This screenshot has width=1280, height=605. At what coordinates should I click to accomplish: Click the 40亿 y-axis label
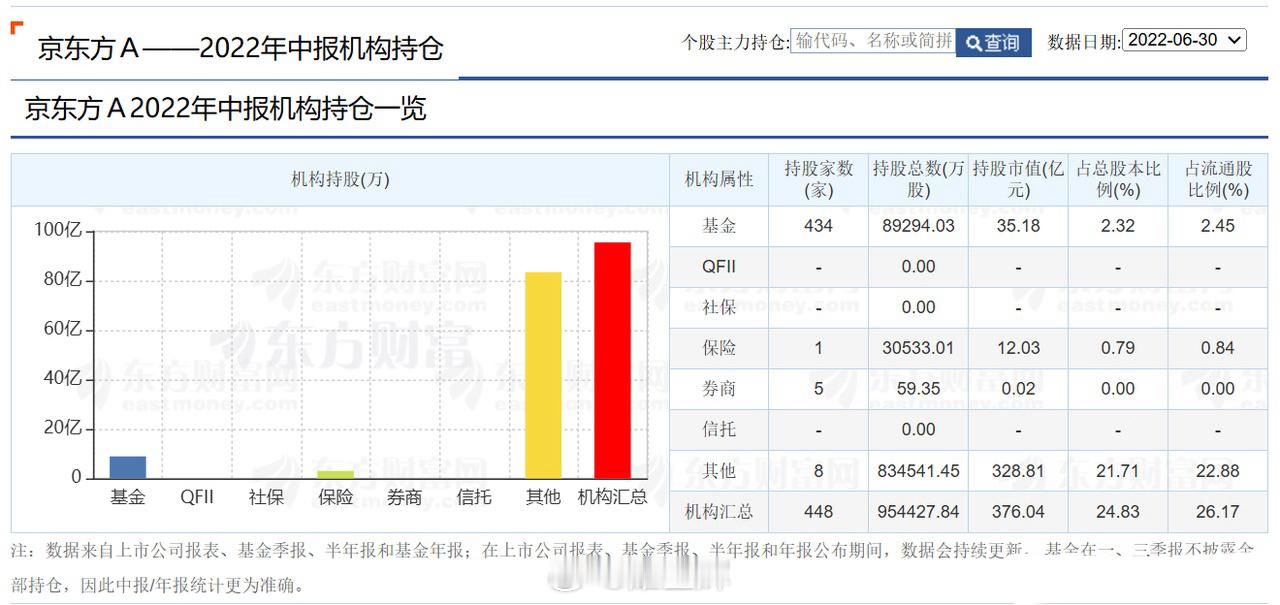click(x=62, y=378)
